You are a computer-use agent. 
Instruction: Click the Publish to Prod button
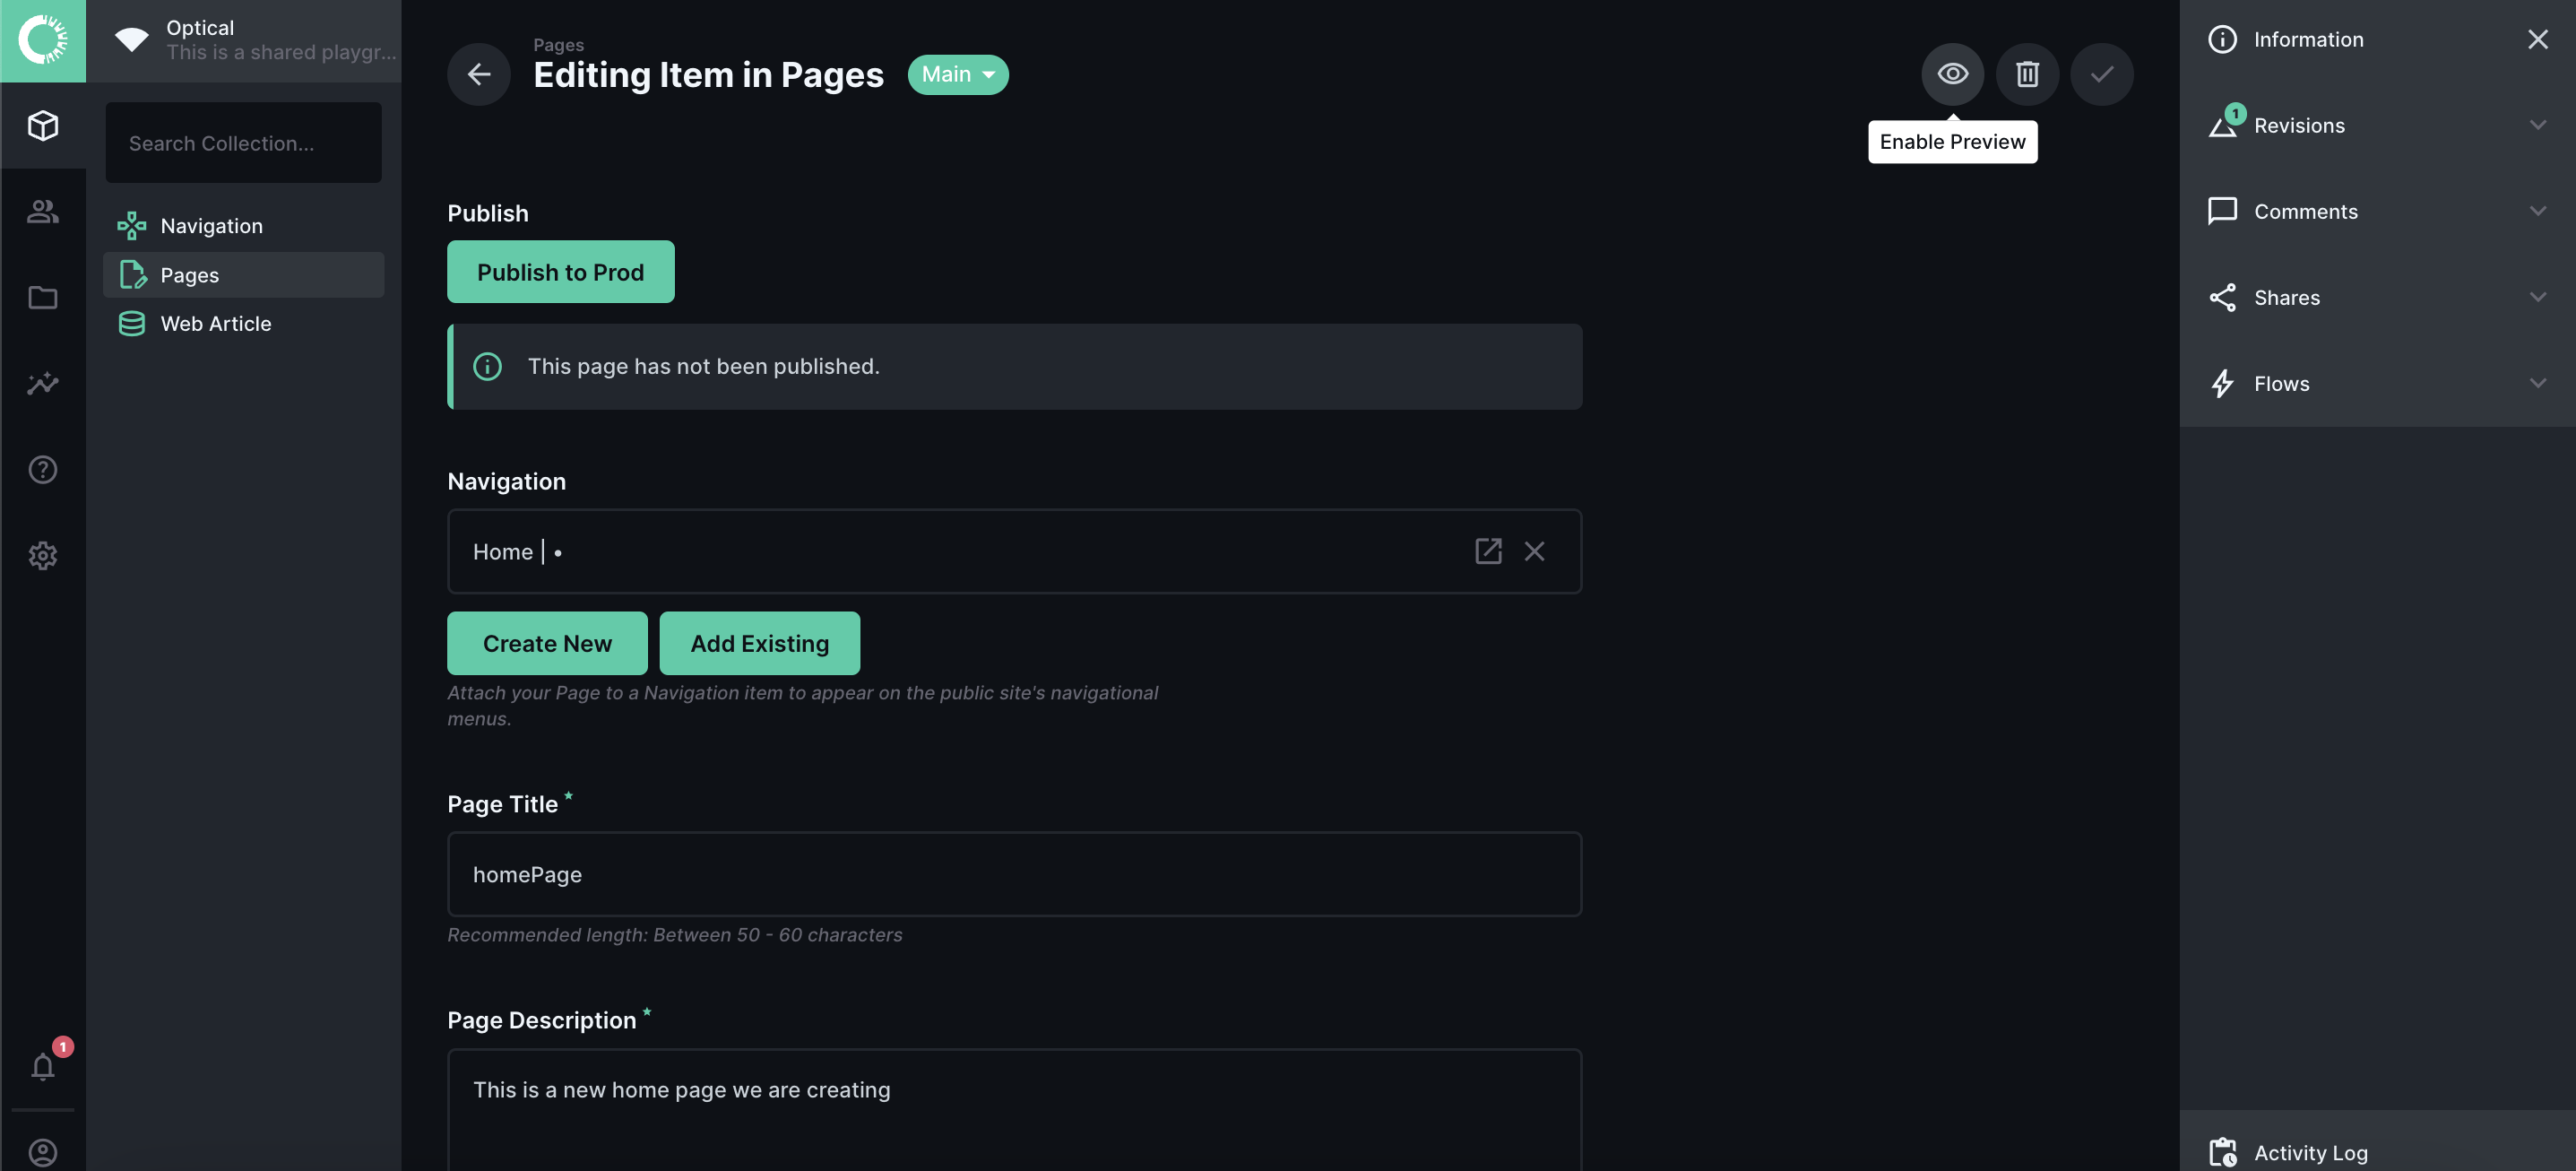560,272
